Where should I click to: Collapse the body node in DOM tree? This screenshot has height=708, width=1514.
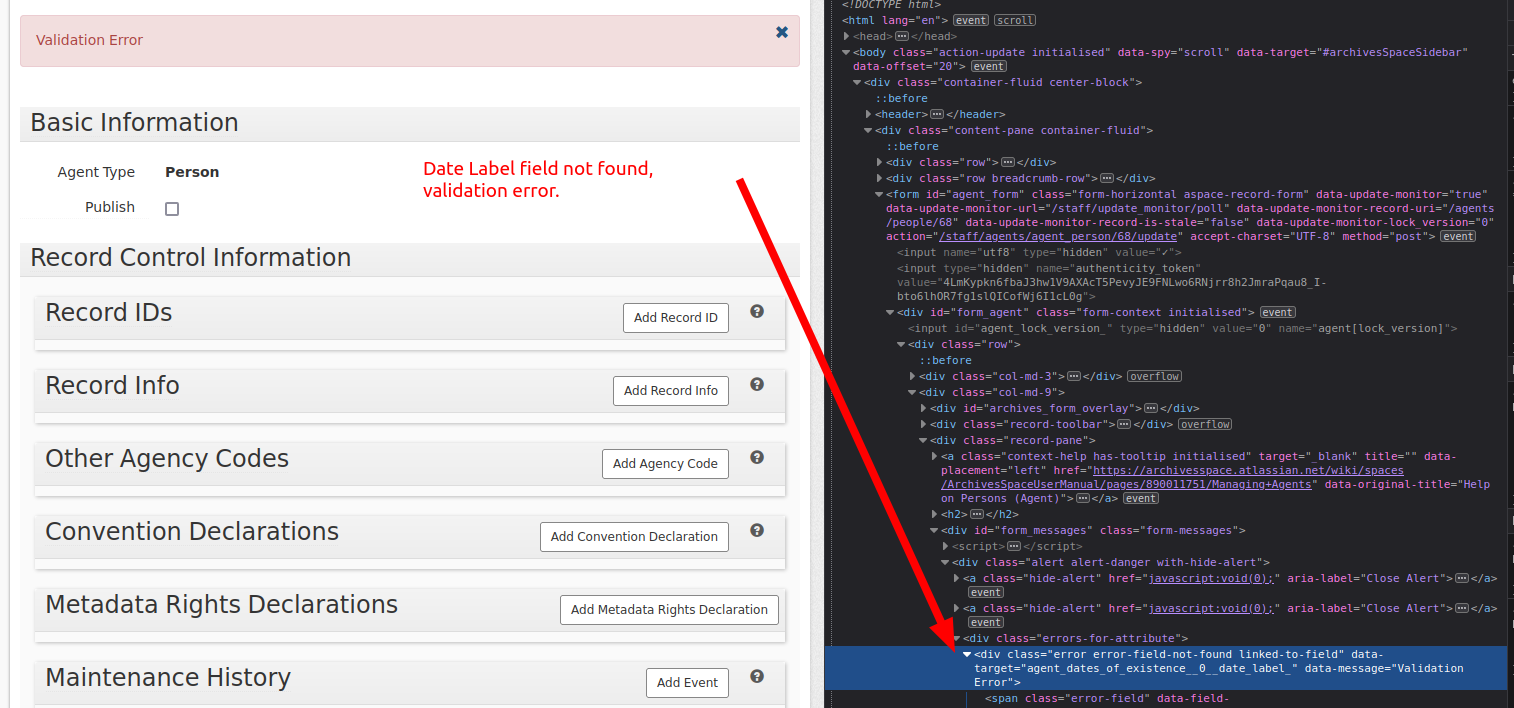(848, 52)
